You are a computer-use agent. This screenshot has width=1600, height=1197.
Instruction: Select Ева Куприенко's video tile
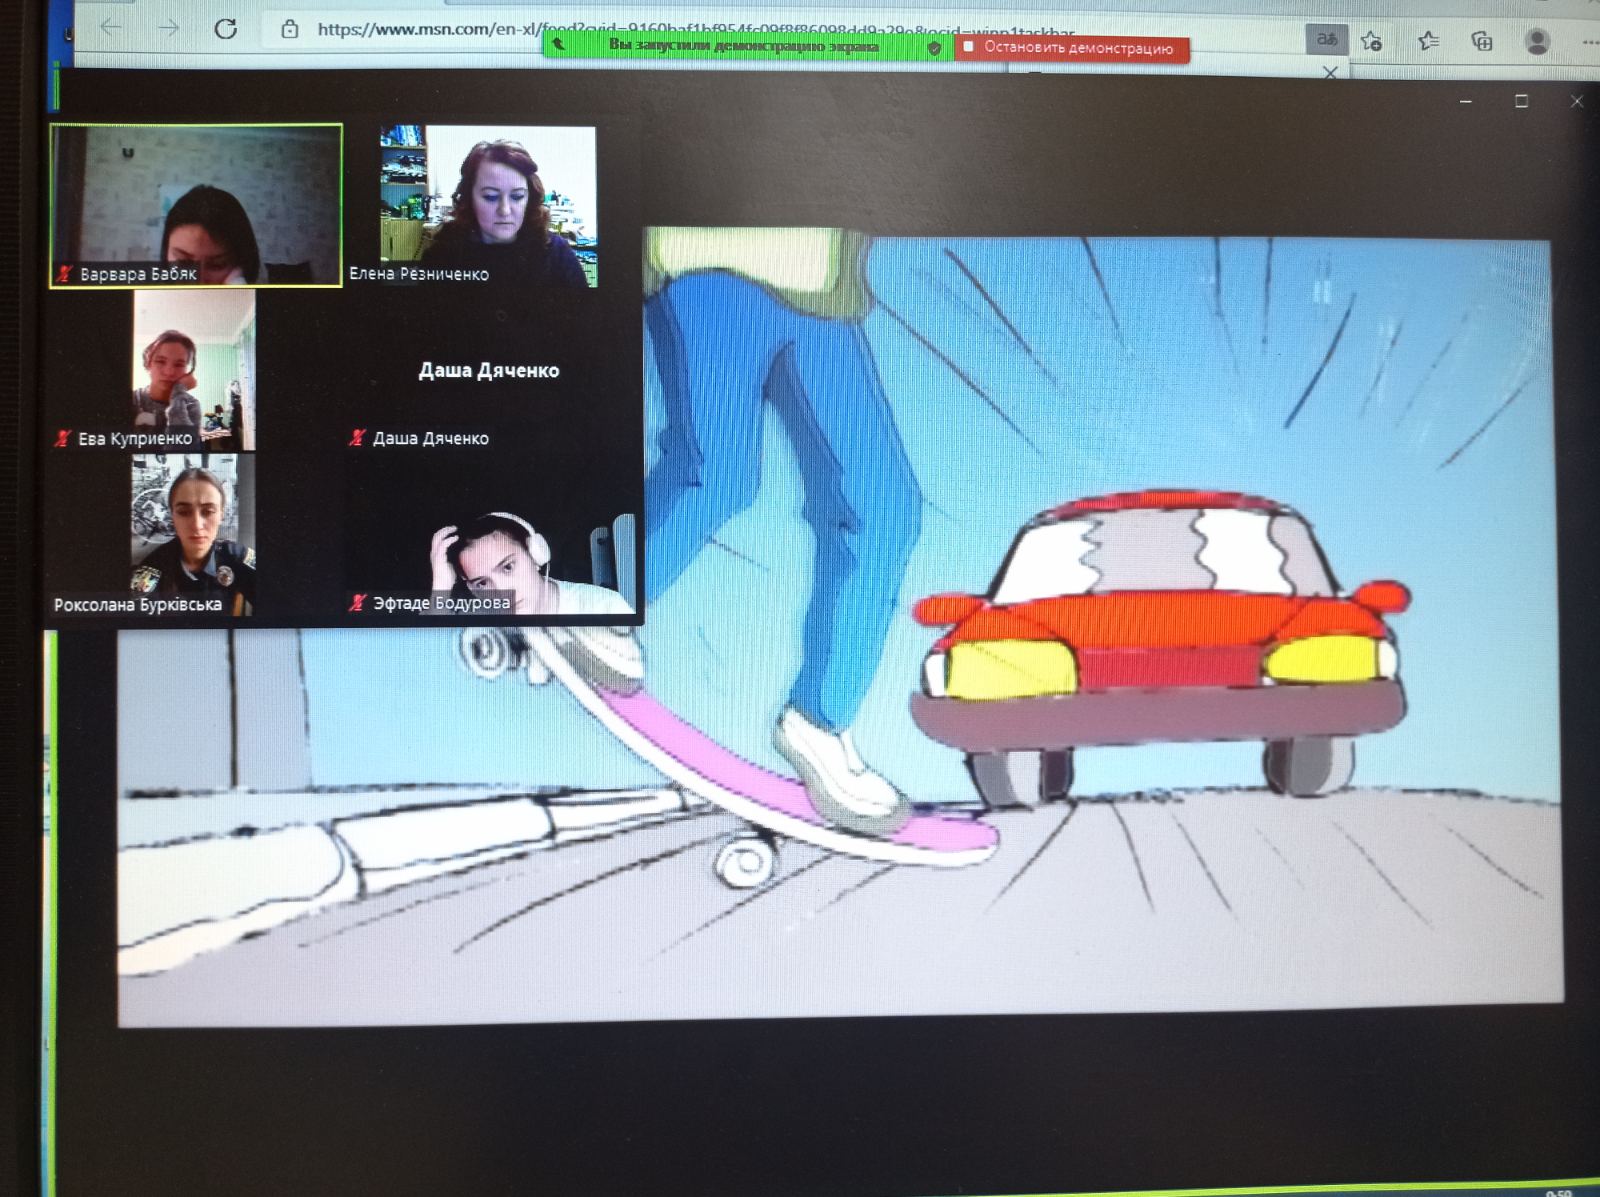194,370
